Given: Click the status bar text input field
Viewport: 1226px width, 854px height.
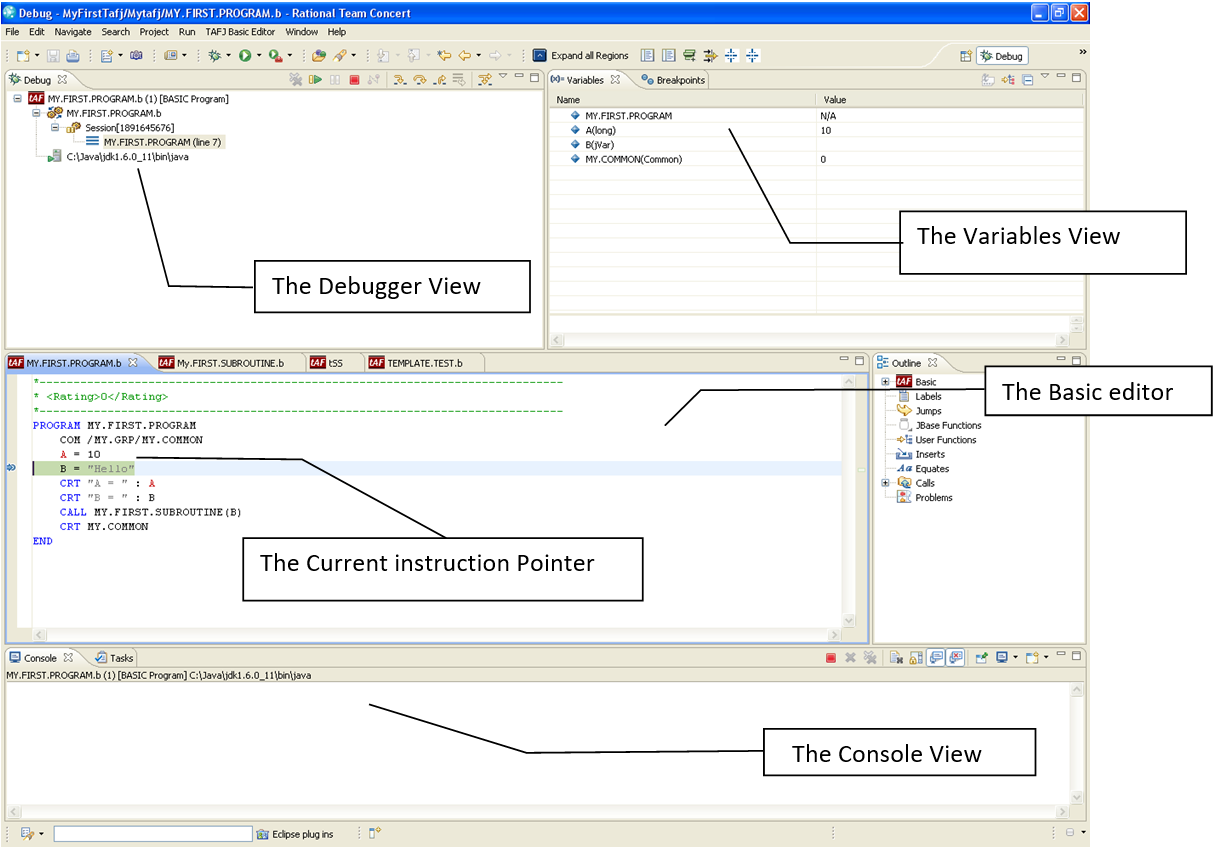Looking at the screenshot, I should 153,833.
